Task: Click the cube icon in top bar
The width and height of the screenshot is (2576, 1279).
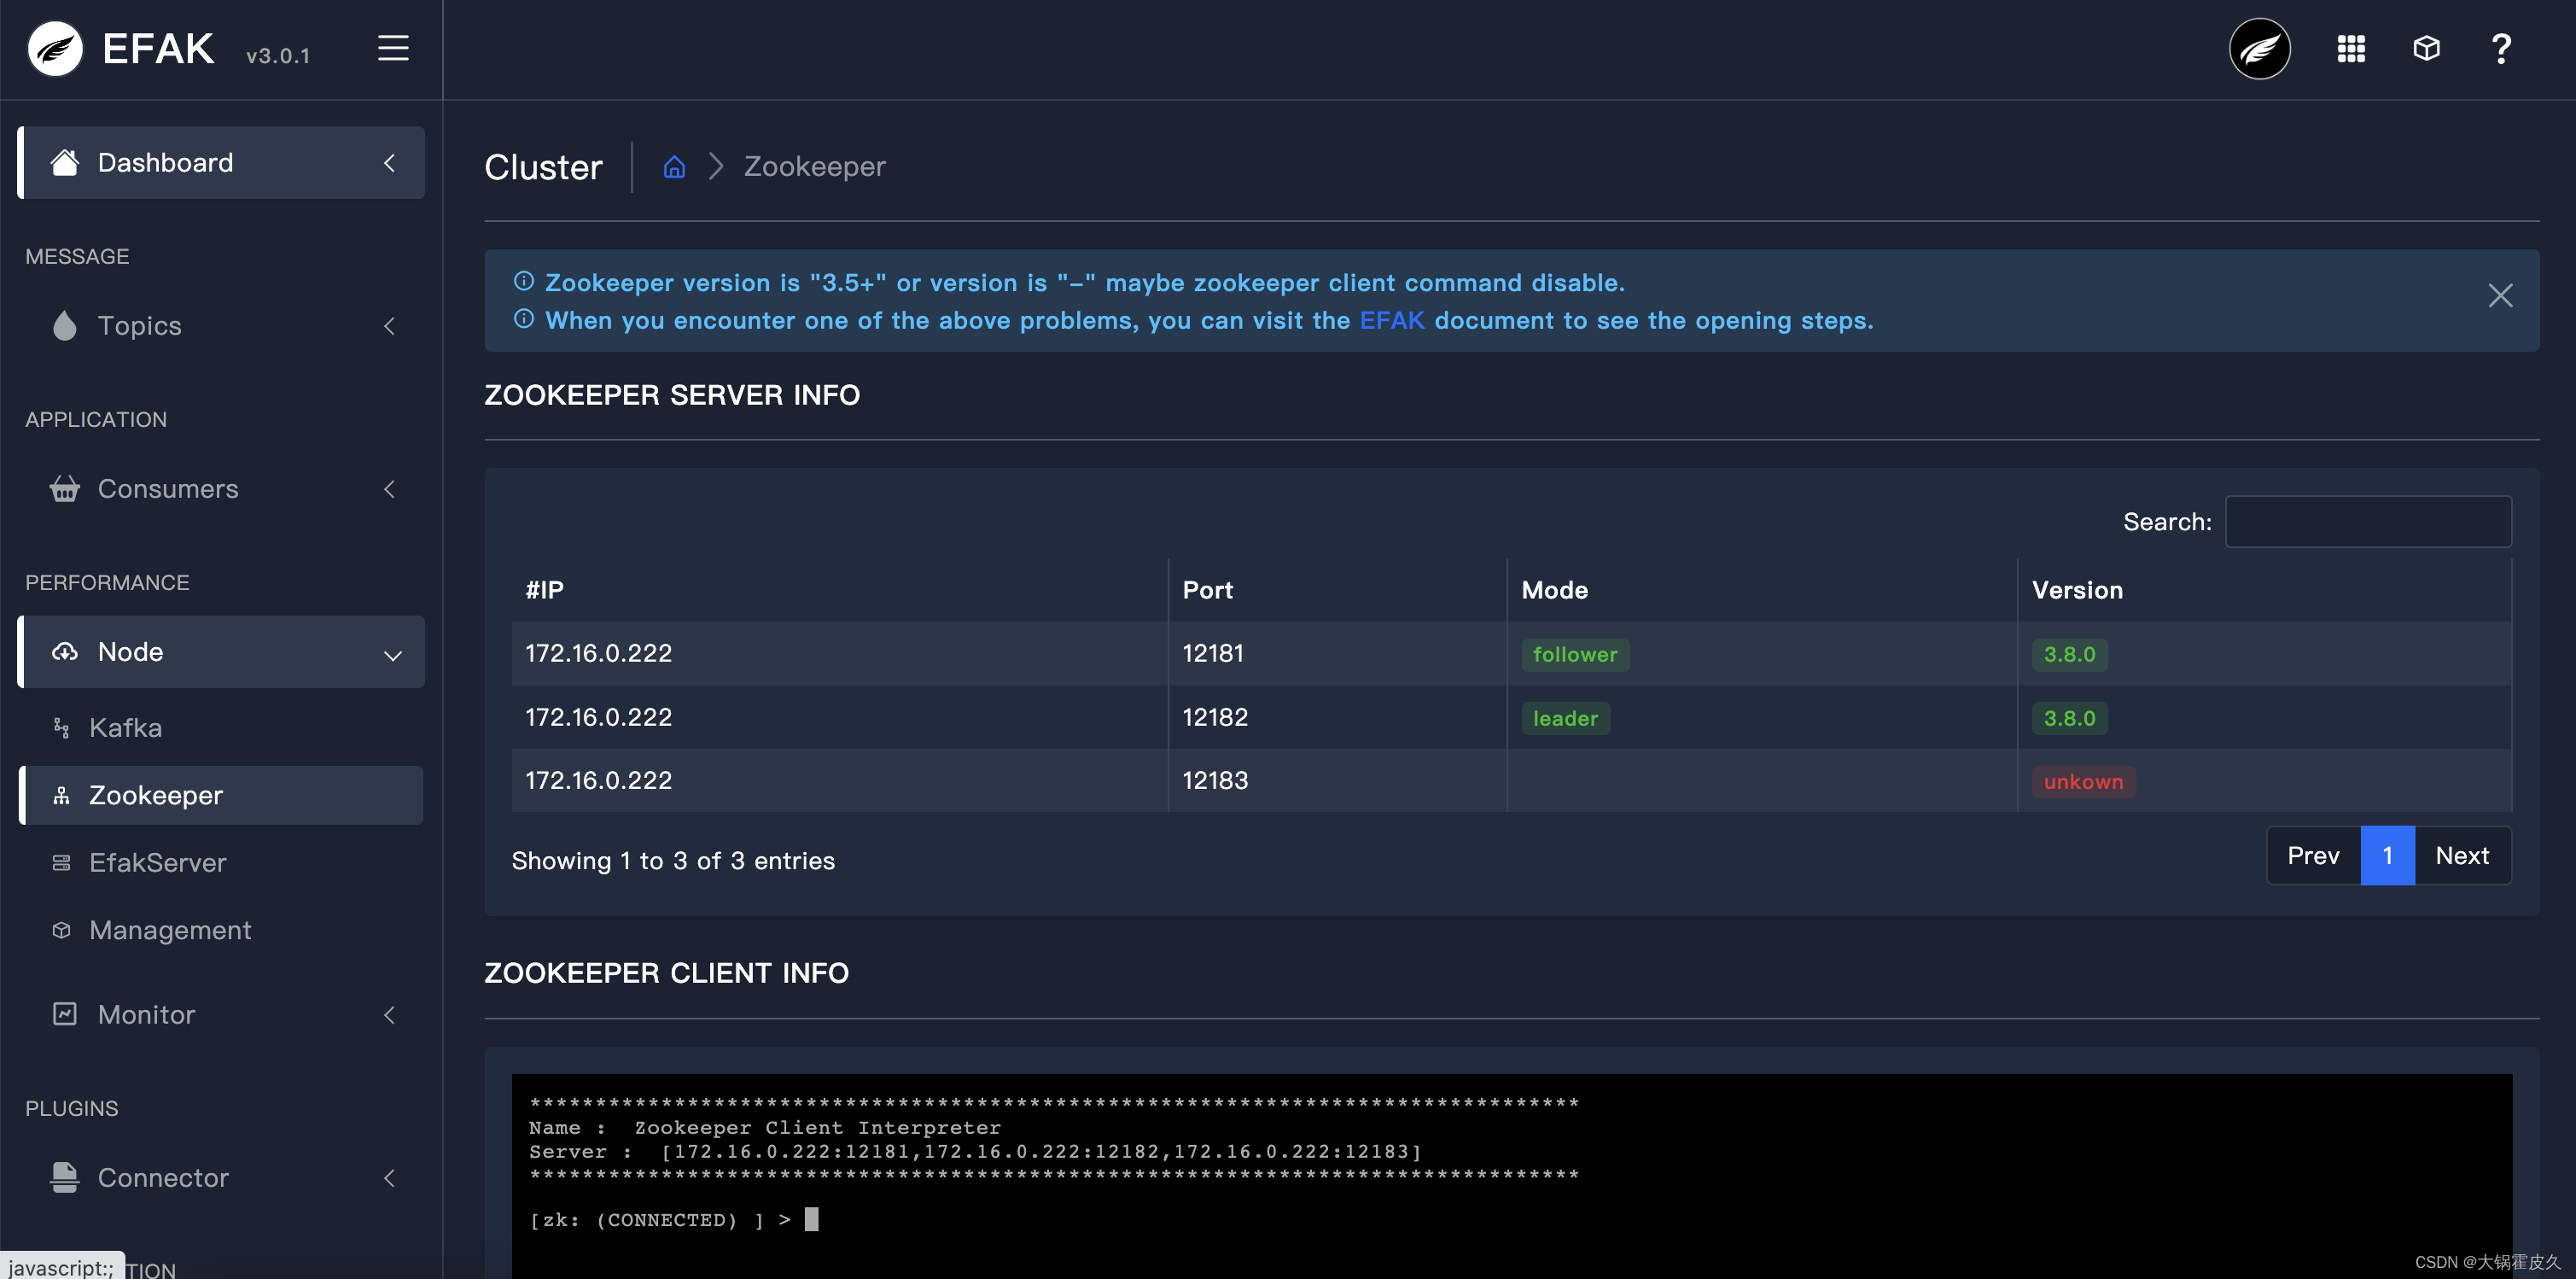Action: click(2426, 48)
